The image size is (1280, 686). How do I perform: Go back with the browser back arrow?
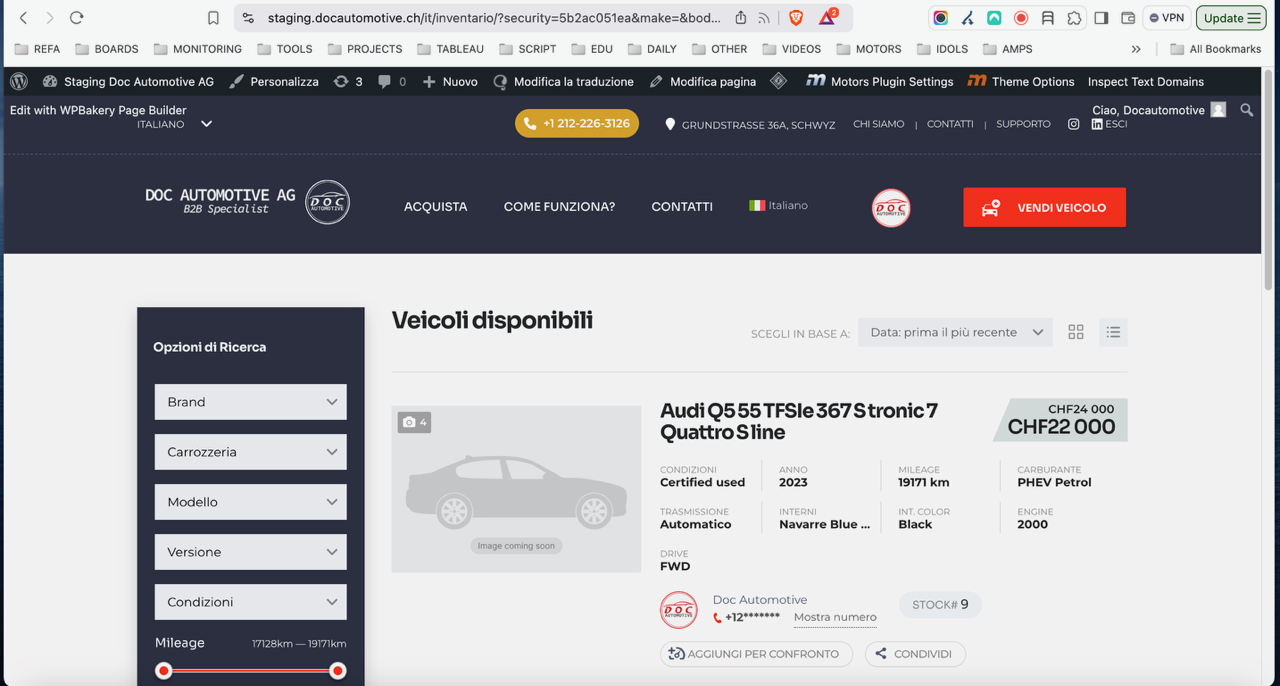pyautogui.click(x=24, y=18)
